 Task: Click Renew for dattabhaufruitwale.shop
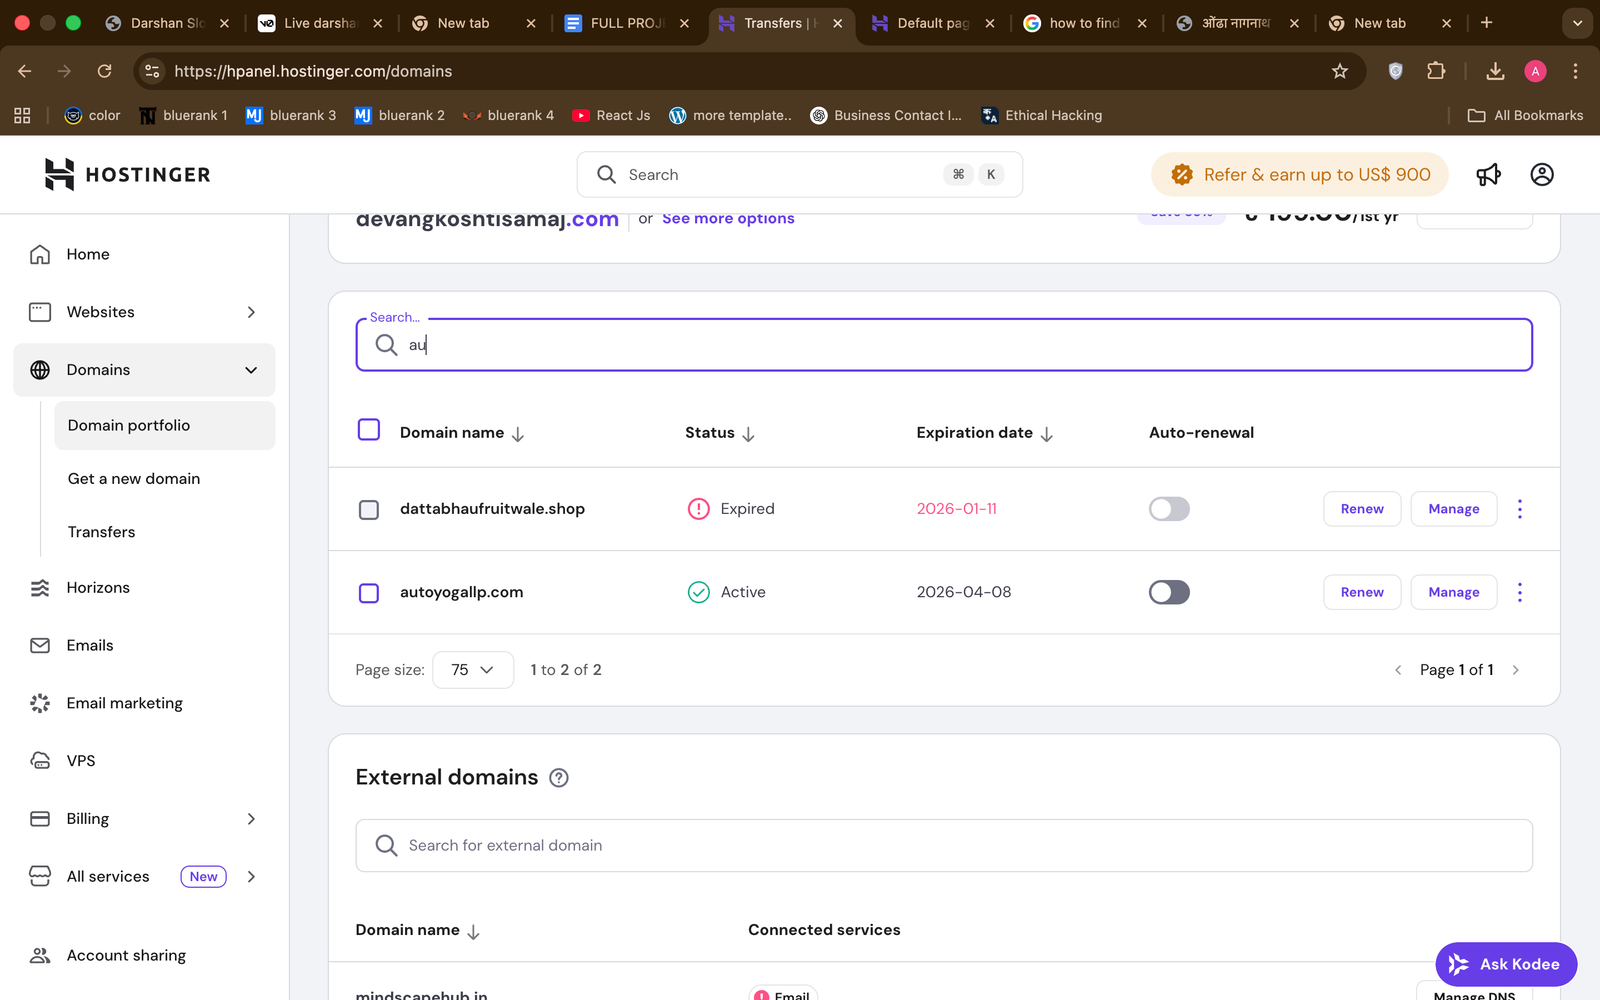[1361, 509]
